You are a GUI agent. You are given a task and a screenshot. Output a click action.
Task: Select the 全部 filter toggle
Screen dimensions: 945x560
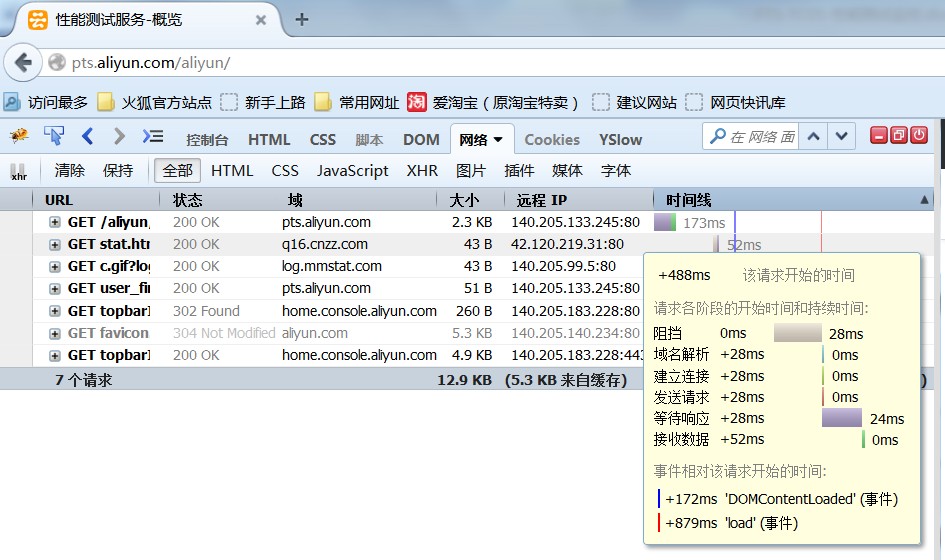[x=177, y=171]
